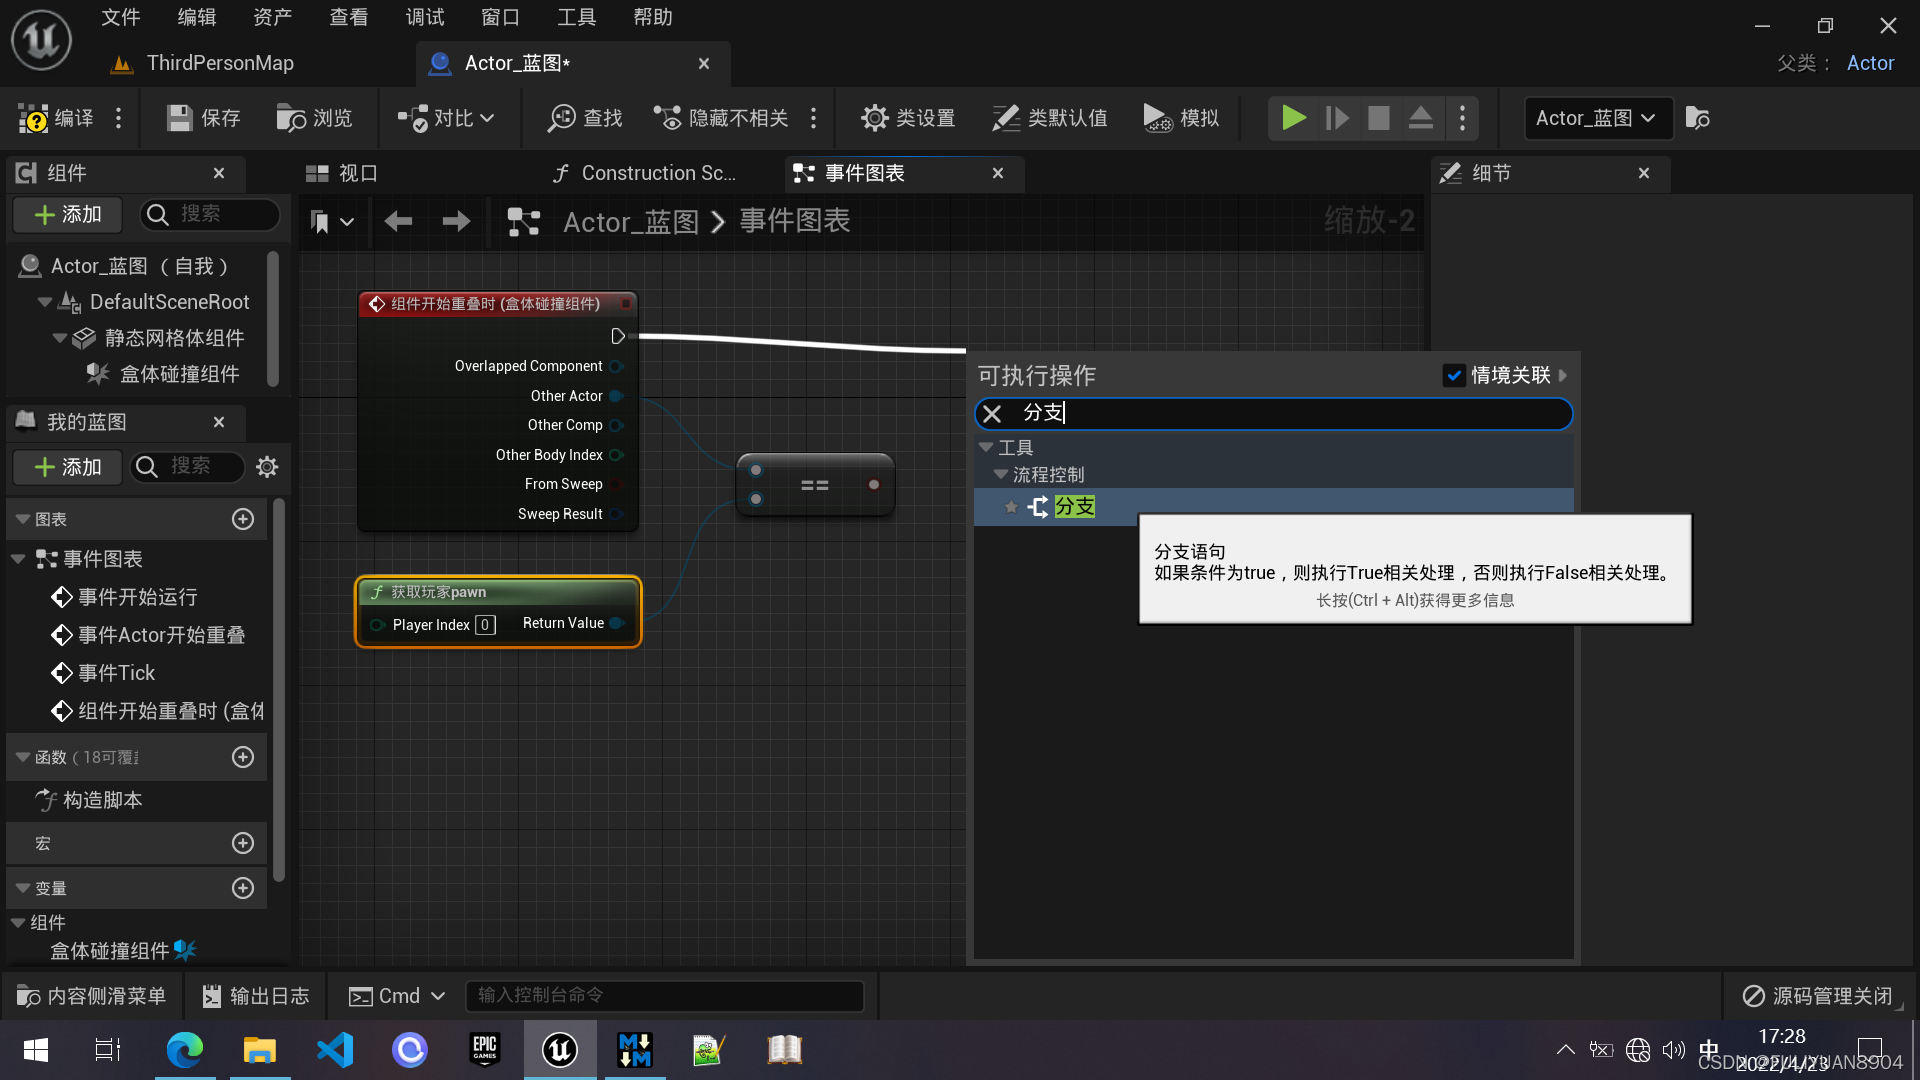Click the Simulate toolbar icon

(1157, 118)
